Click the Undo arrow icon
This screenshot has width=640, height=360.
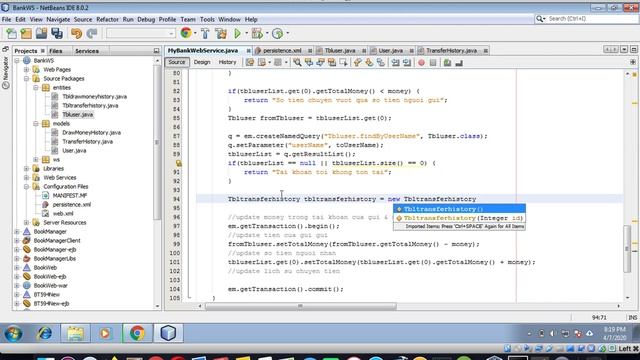(76, 33)
